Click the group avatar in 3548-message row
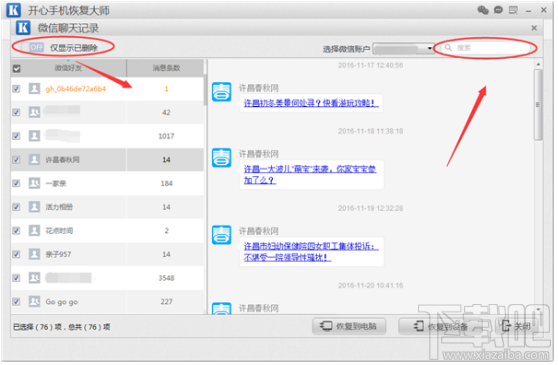This screenshot has width=558, height=365. [x=35, y=278]
